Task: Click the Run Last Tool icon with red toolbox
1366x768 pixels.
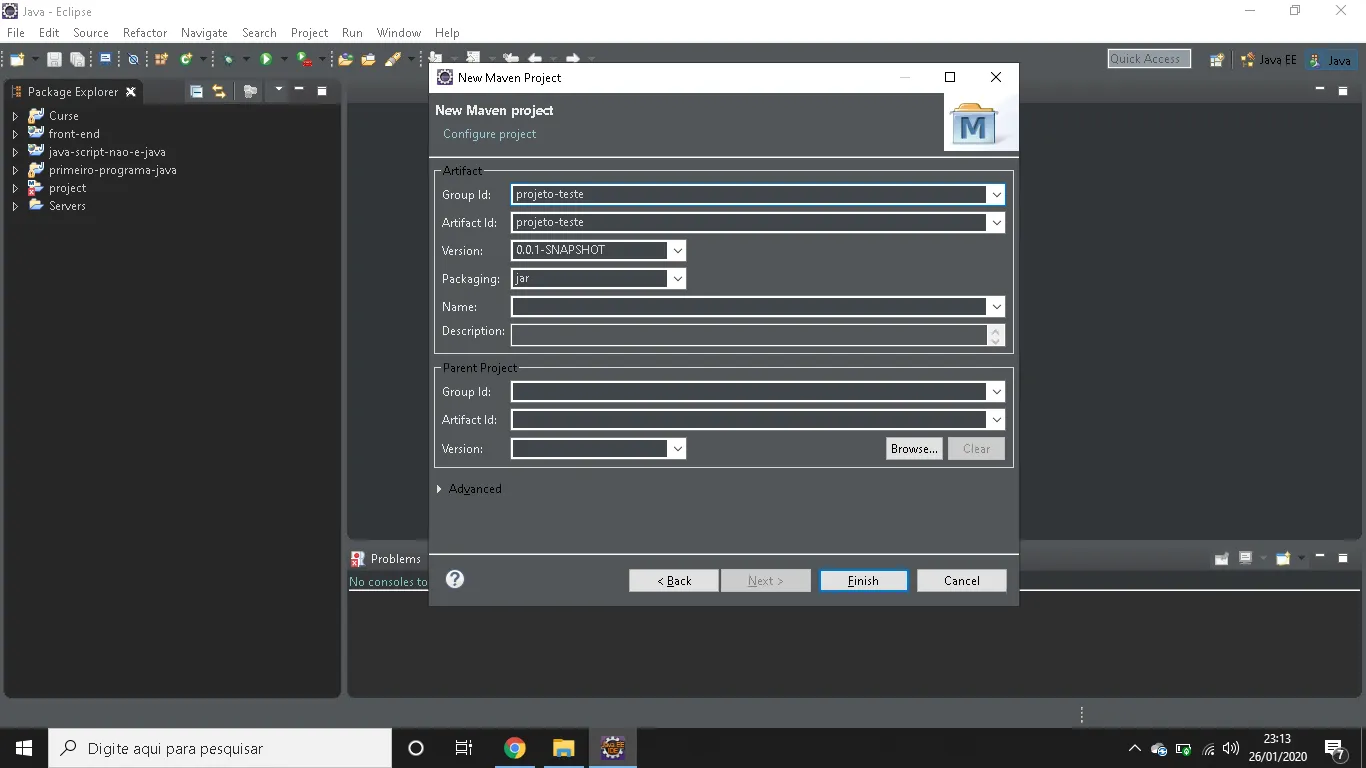Action: click(304, 60)
